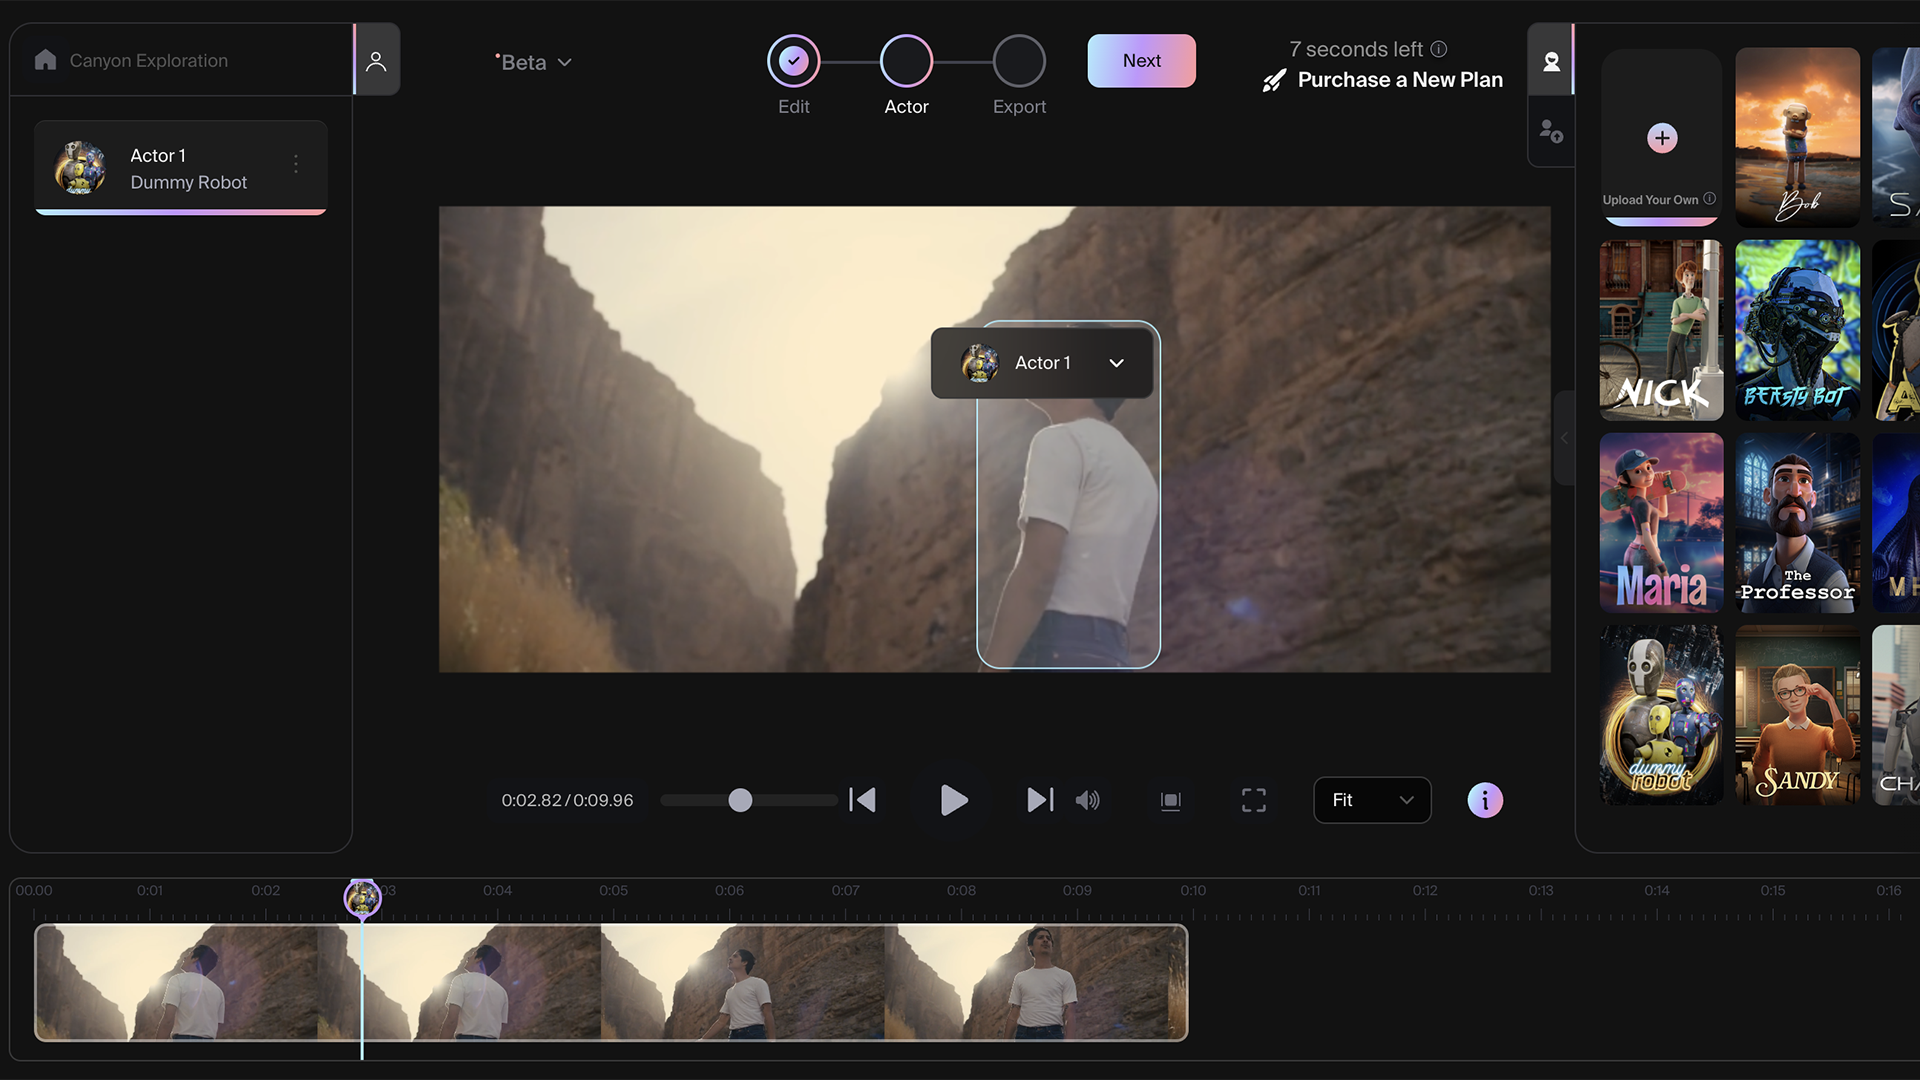1920x1080 pixels.
Task: Go to the Edit step
Action: click(x=793, y=61)
